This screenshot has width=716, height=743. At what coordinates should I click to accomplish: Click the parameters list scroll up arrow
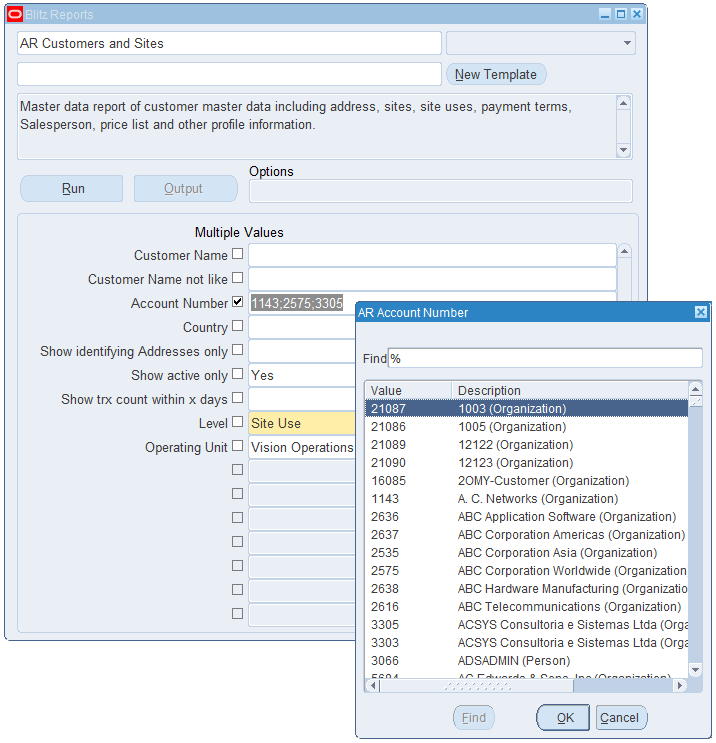[624, 251]
